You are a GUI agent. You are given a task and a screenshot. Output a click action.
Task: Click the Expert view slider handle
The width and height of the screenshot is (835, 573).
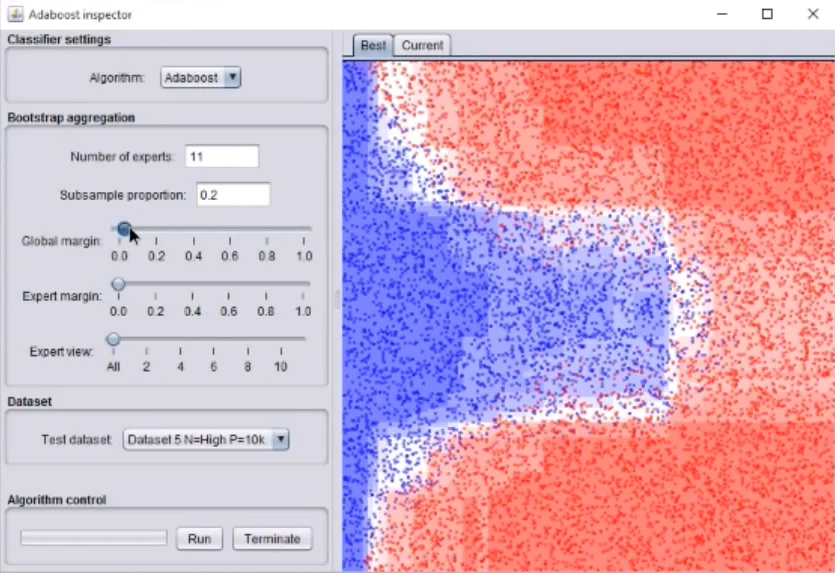coord(114,339)
